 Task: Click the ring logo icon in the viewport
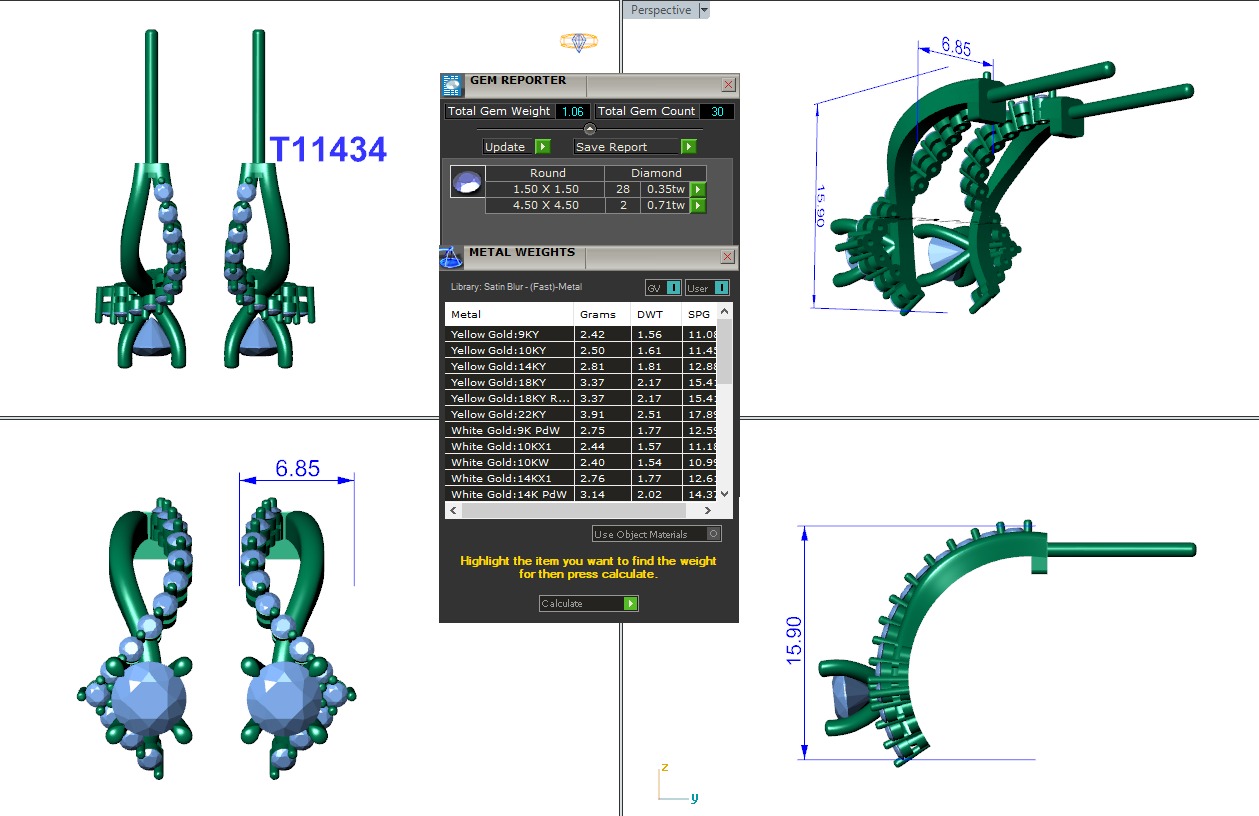[x=579, y=41]
